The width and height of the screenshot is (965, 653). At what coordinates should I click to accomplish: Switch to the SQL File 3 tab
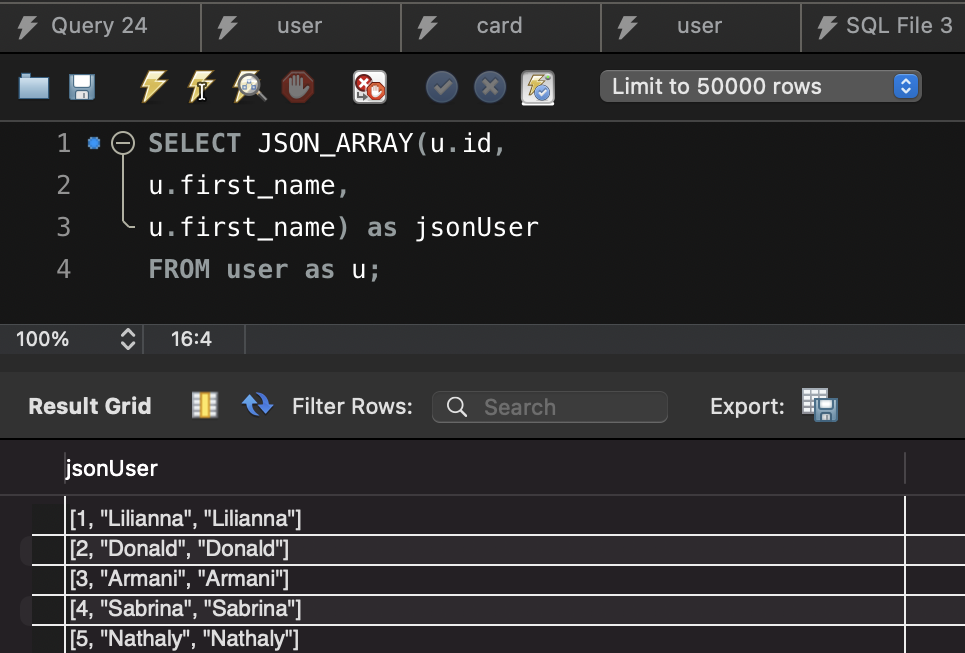point(884,26)
